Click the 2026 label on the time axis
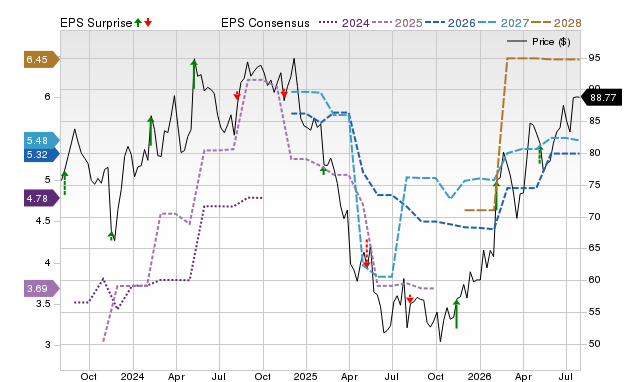640x382 pixels. click(x=479, y=376)
